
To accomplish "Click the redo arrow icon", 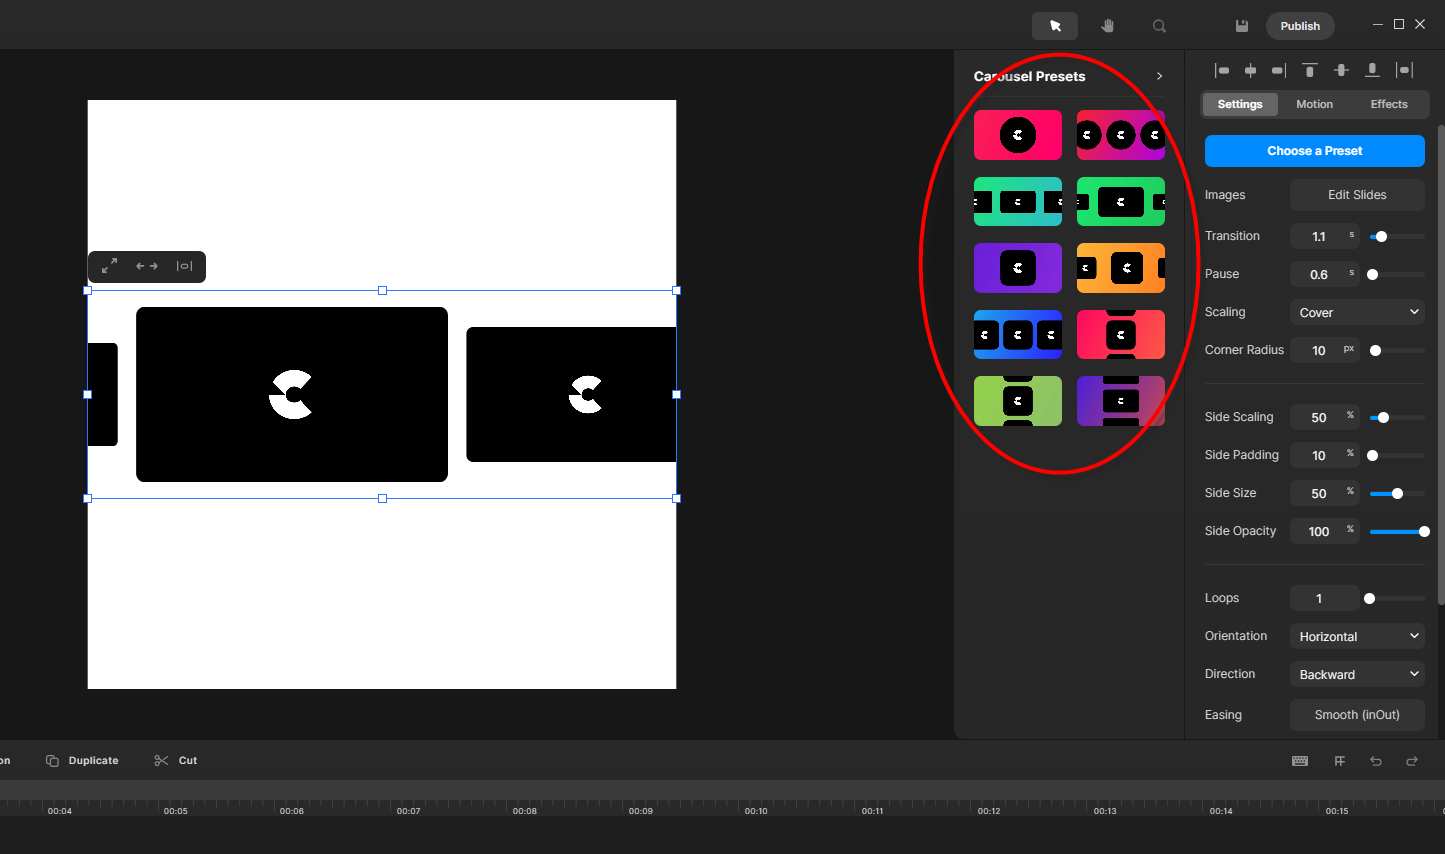I will click(x=1411, y=761).
